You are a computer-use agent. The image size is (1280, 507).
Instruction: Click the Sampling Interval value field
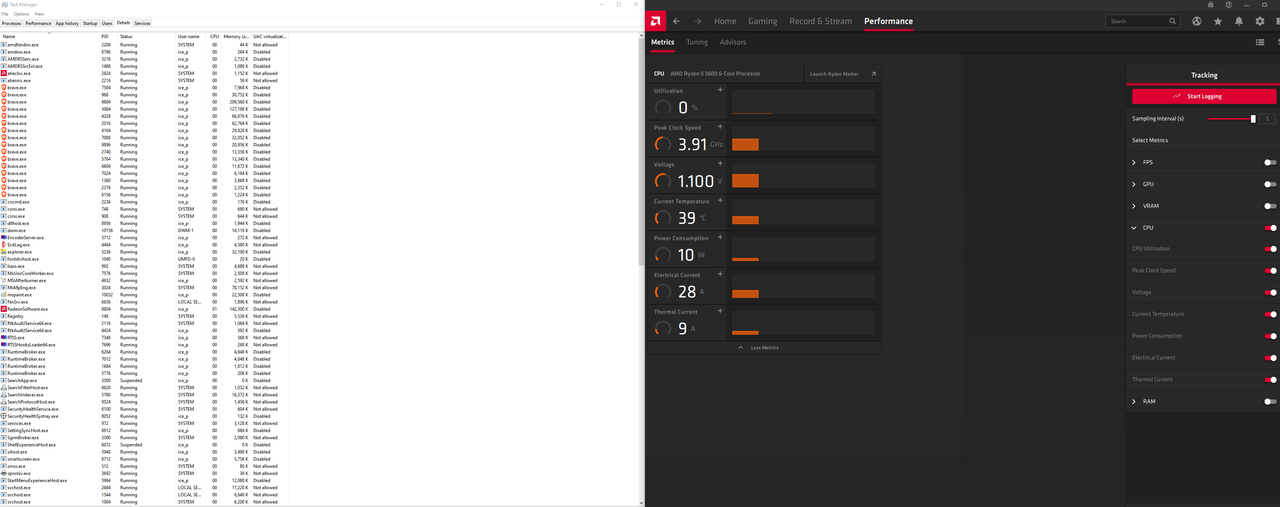click(1268, 118)
